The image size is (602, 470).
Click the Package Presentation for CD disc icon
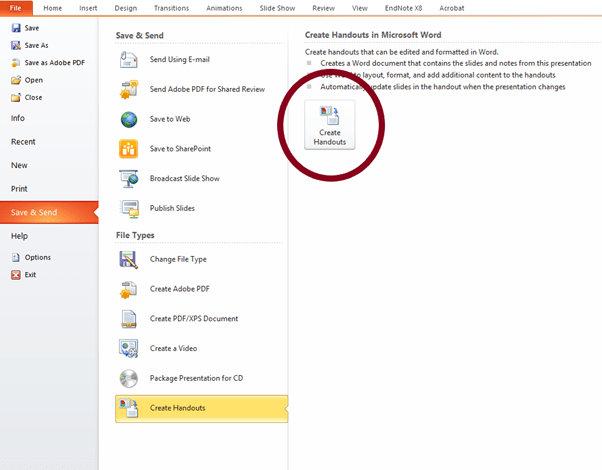coord(129,379)
